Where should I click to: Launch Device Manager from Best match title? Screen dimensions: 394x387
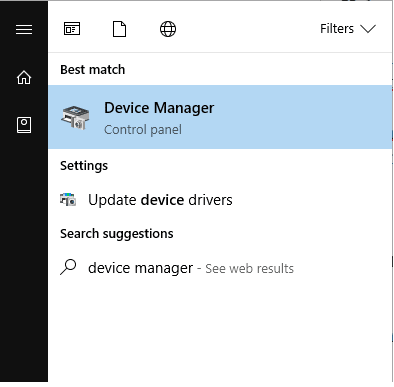click(159, 108)
